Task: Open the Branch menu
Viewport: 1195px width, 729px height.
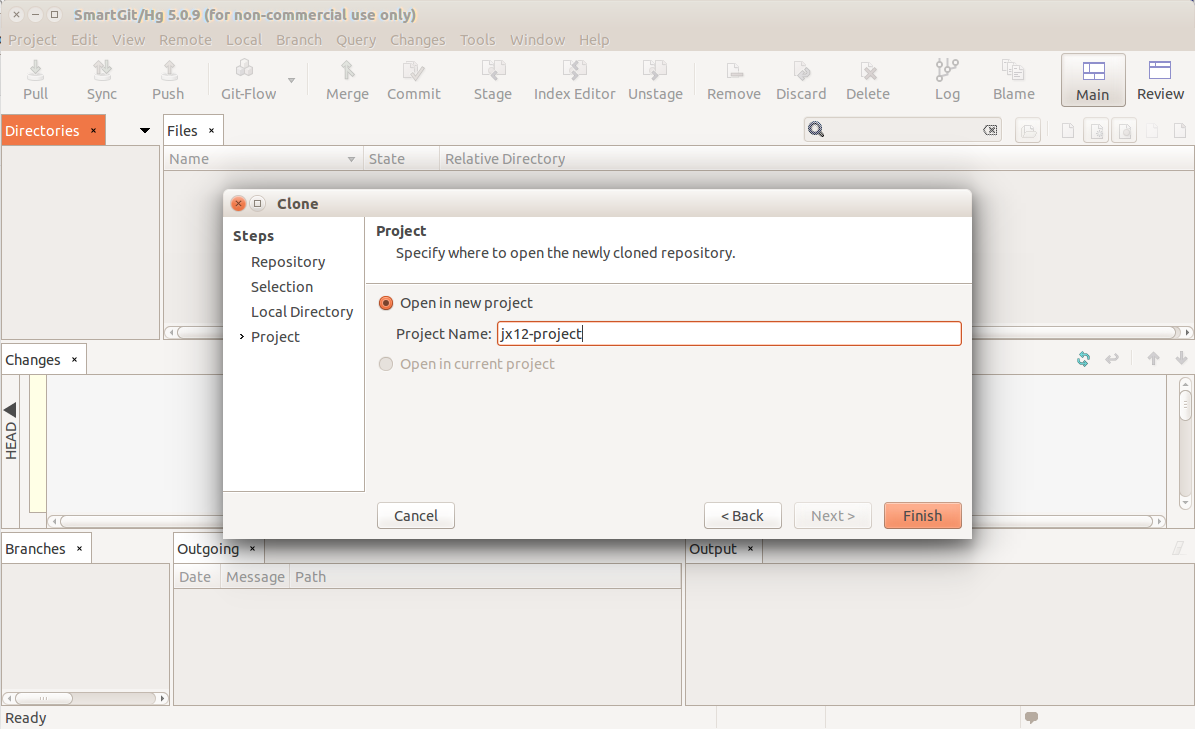Action: coord(299,40)
